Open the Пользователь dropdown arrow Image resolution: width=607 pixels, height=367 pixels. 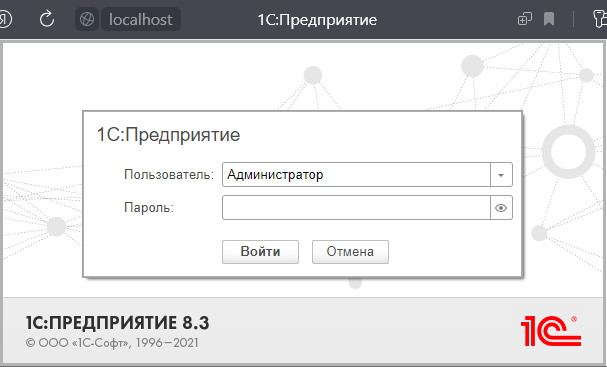click(x=501, y=175)
